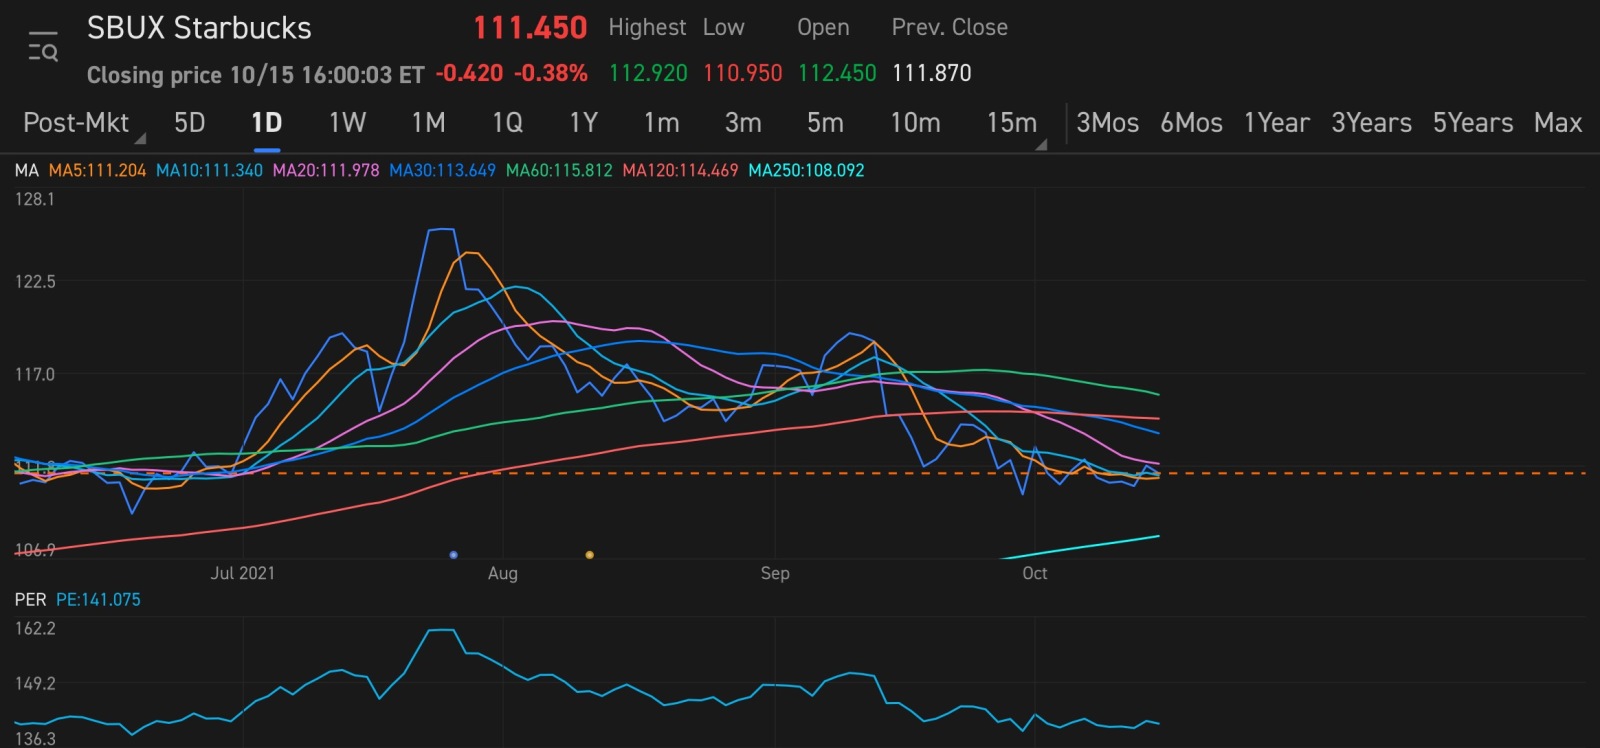Screen dimensions: 1600x748
Task: Click the MA5:111.204 indicator value
Action: point(97,170)
